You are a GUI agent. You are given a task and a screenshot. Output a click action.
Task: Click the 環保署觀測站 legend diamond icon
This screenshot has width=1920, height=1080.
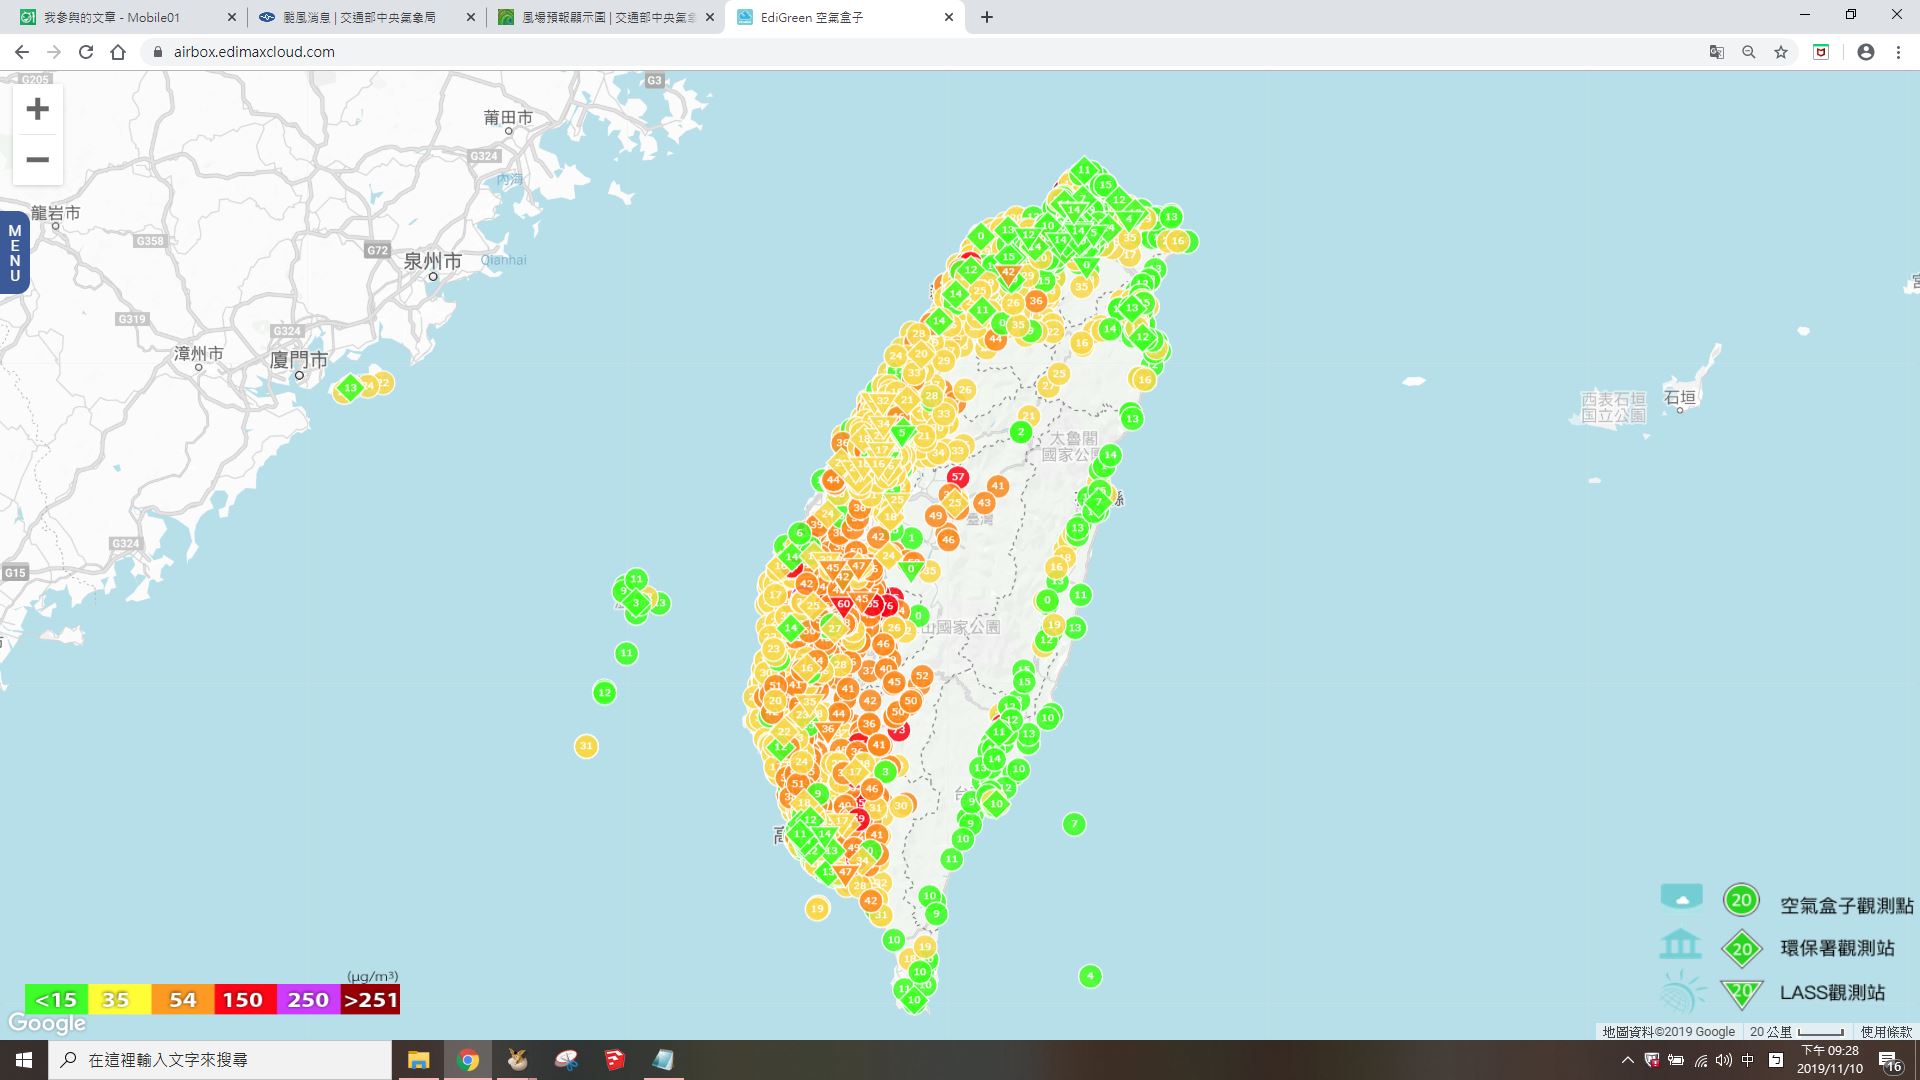coord(1742,949)
